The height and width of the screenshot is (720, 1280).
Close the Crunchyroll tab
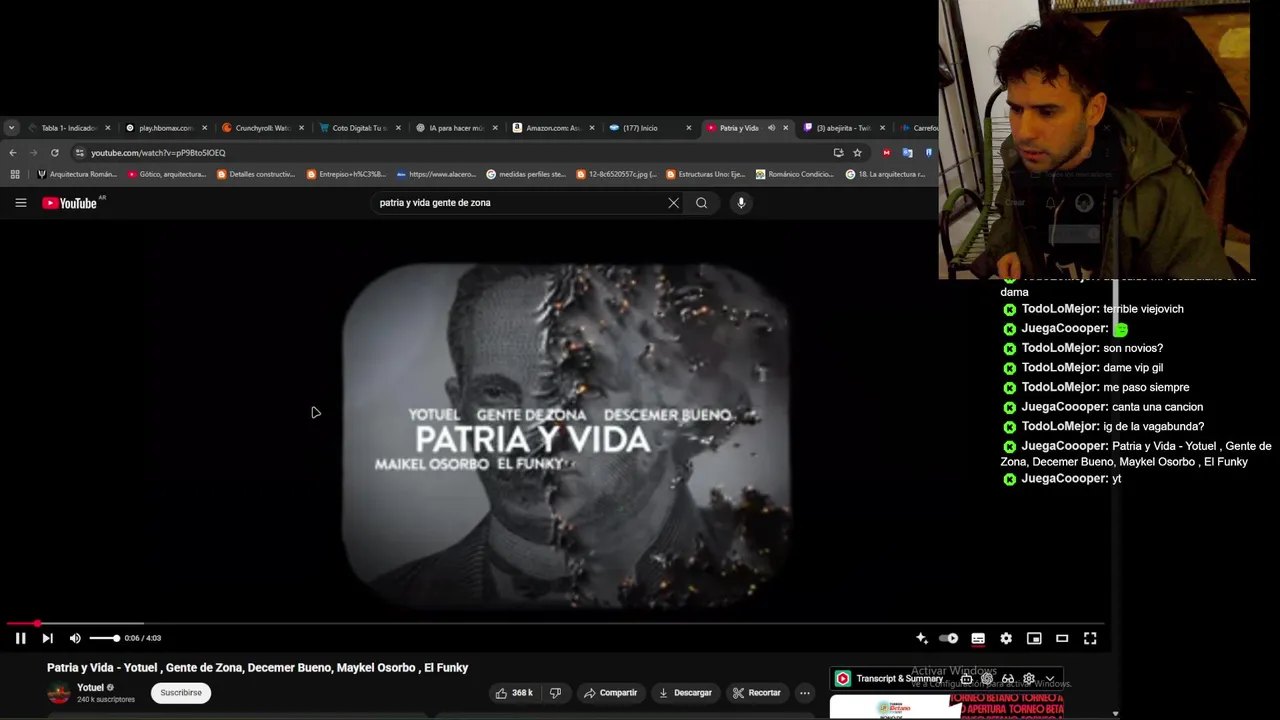[x=301, y=128]
